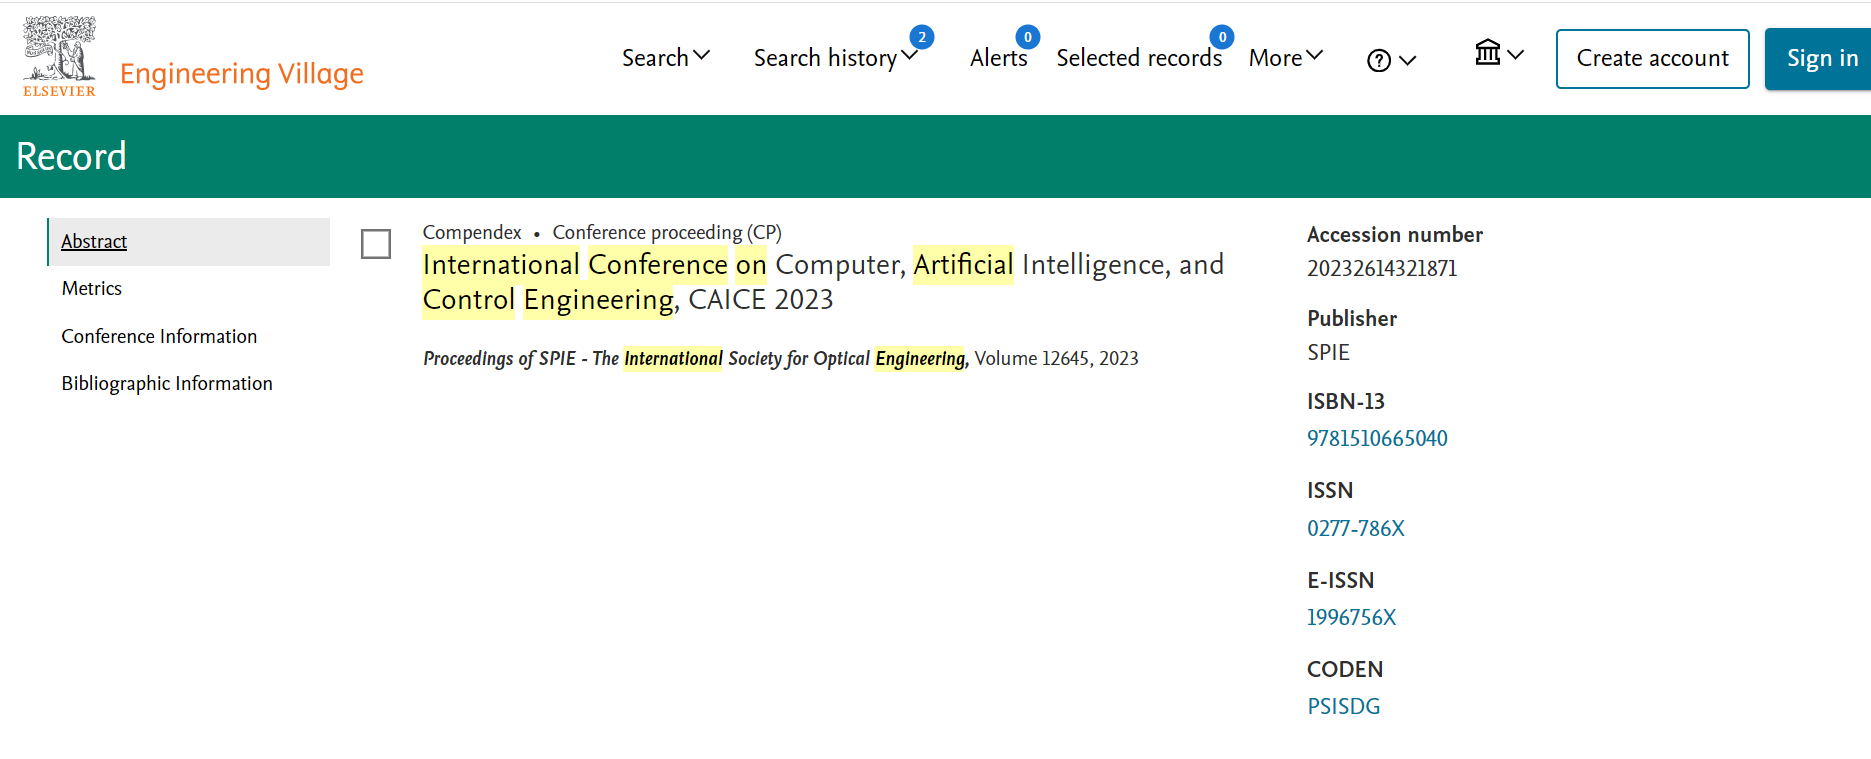
Task: Switch to the Metrics section
Action: pos(92,289)
